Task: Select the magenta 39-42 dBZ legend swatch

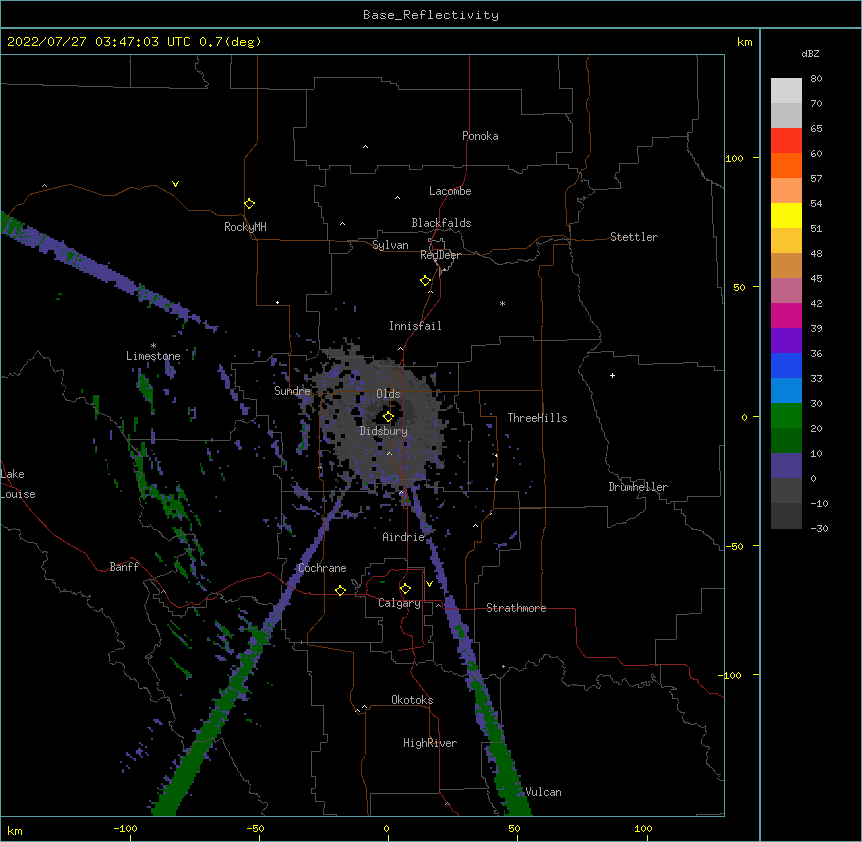Action: 786,315
